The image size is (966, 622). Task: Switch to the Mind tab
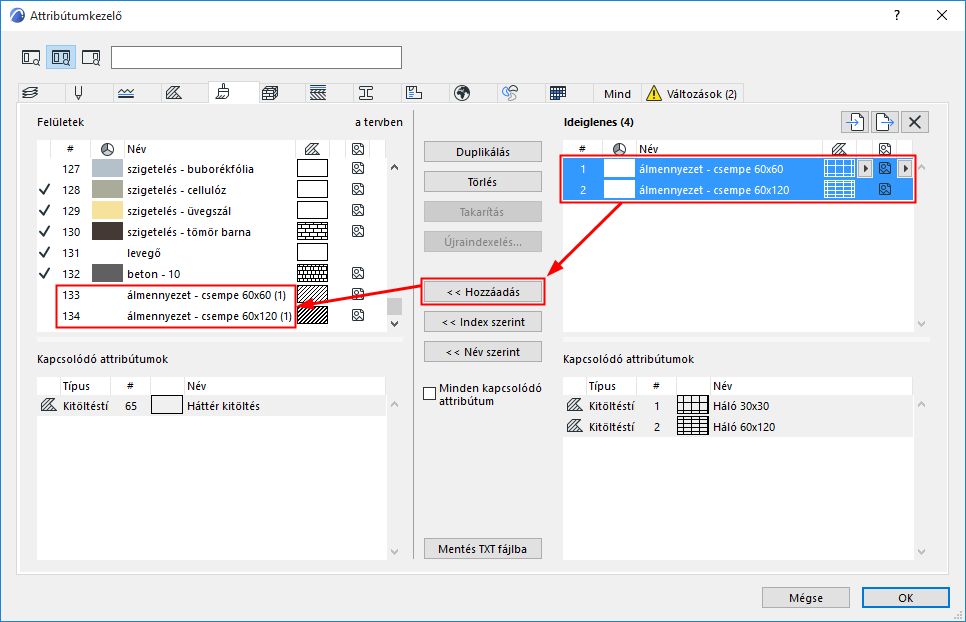point(617,94)
